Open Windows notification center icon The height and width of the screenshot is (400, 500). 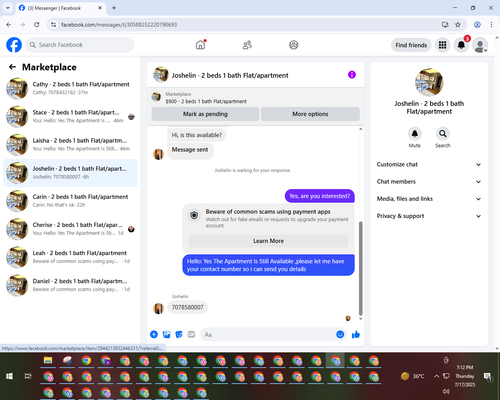tap(488, 377)
